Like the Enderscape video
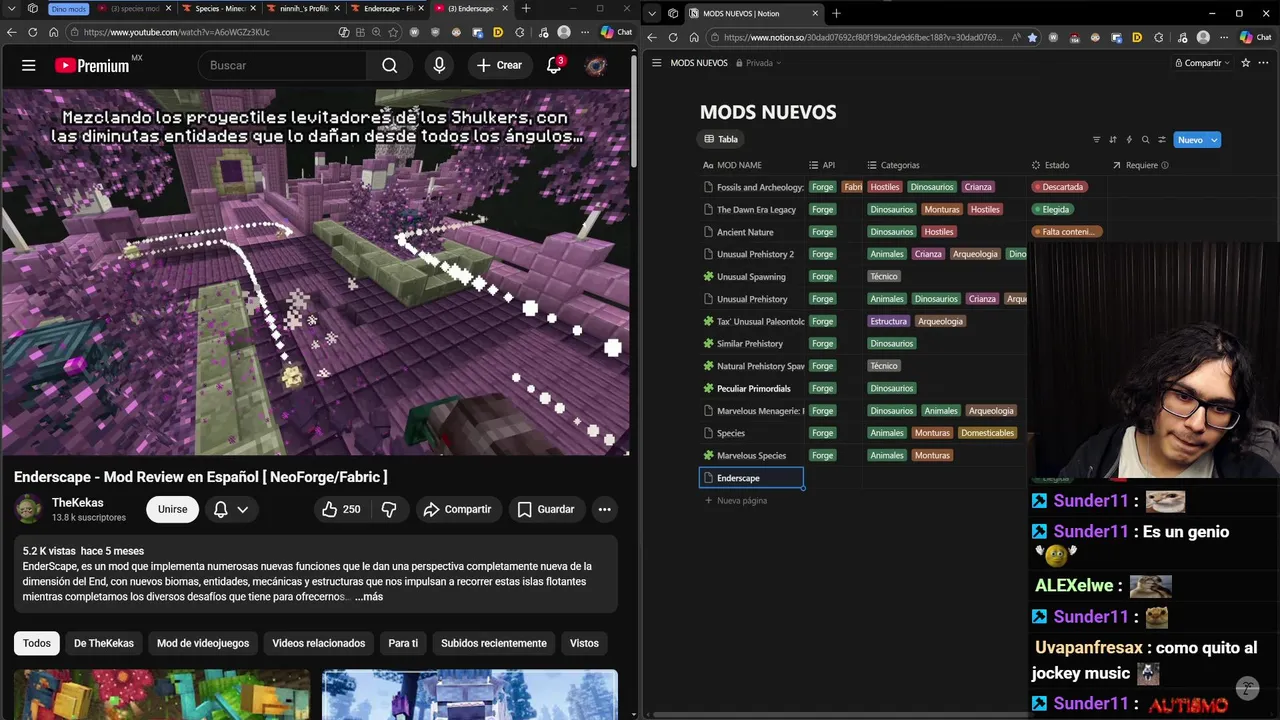The width and height of the screenshot is (1280, 720). click(x=340, y=509)
